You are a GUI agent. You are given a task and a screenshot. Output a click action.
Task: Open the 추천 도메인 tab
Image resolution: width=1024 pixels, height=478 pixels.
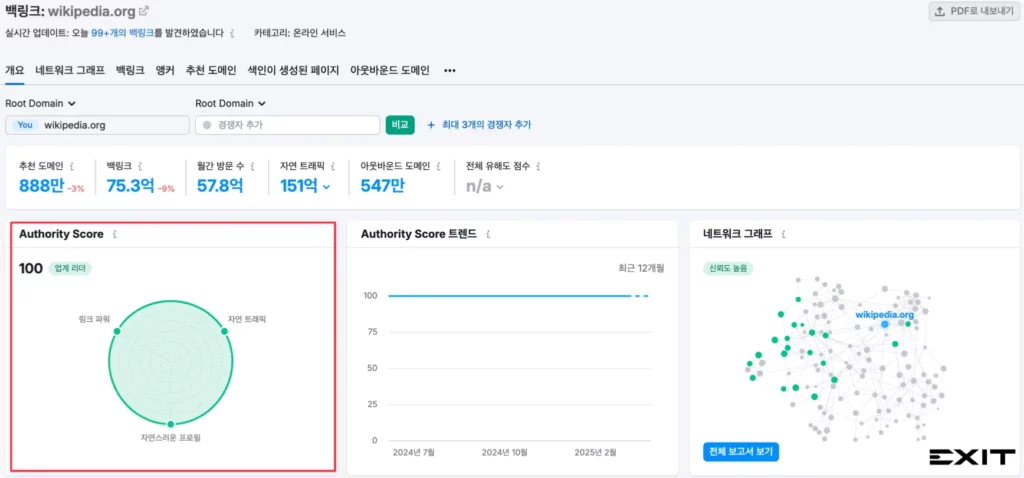pos(211,71)
